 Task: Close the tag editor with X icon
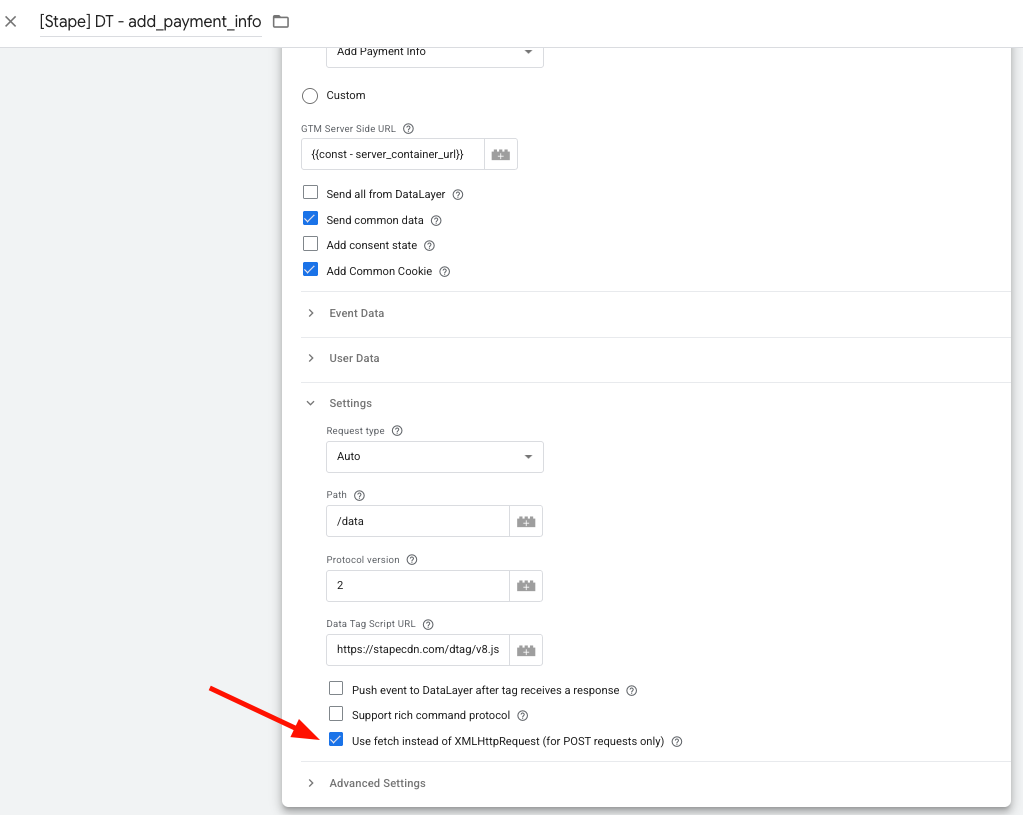pyautogui.click(x=11, y=22)
